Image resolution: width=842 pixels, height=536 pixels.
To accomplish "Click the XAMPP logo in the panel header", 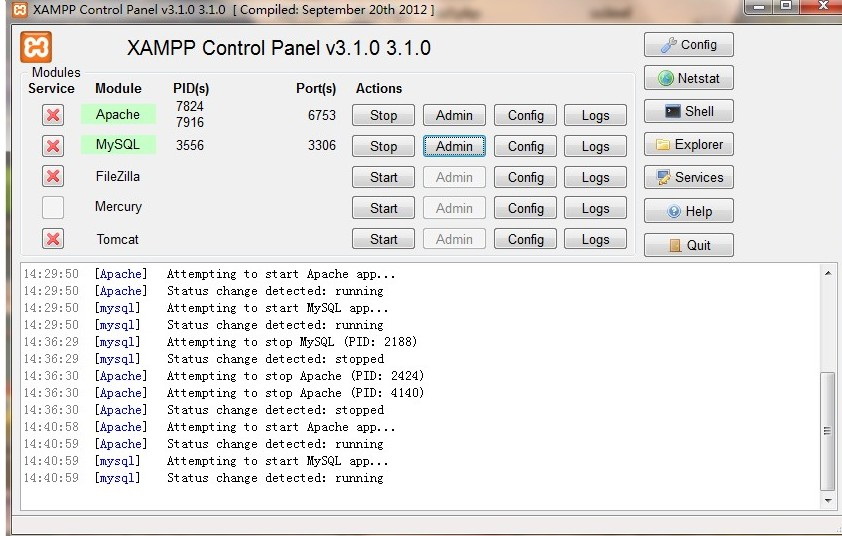I will coord(36,47).
